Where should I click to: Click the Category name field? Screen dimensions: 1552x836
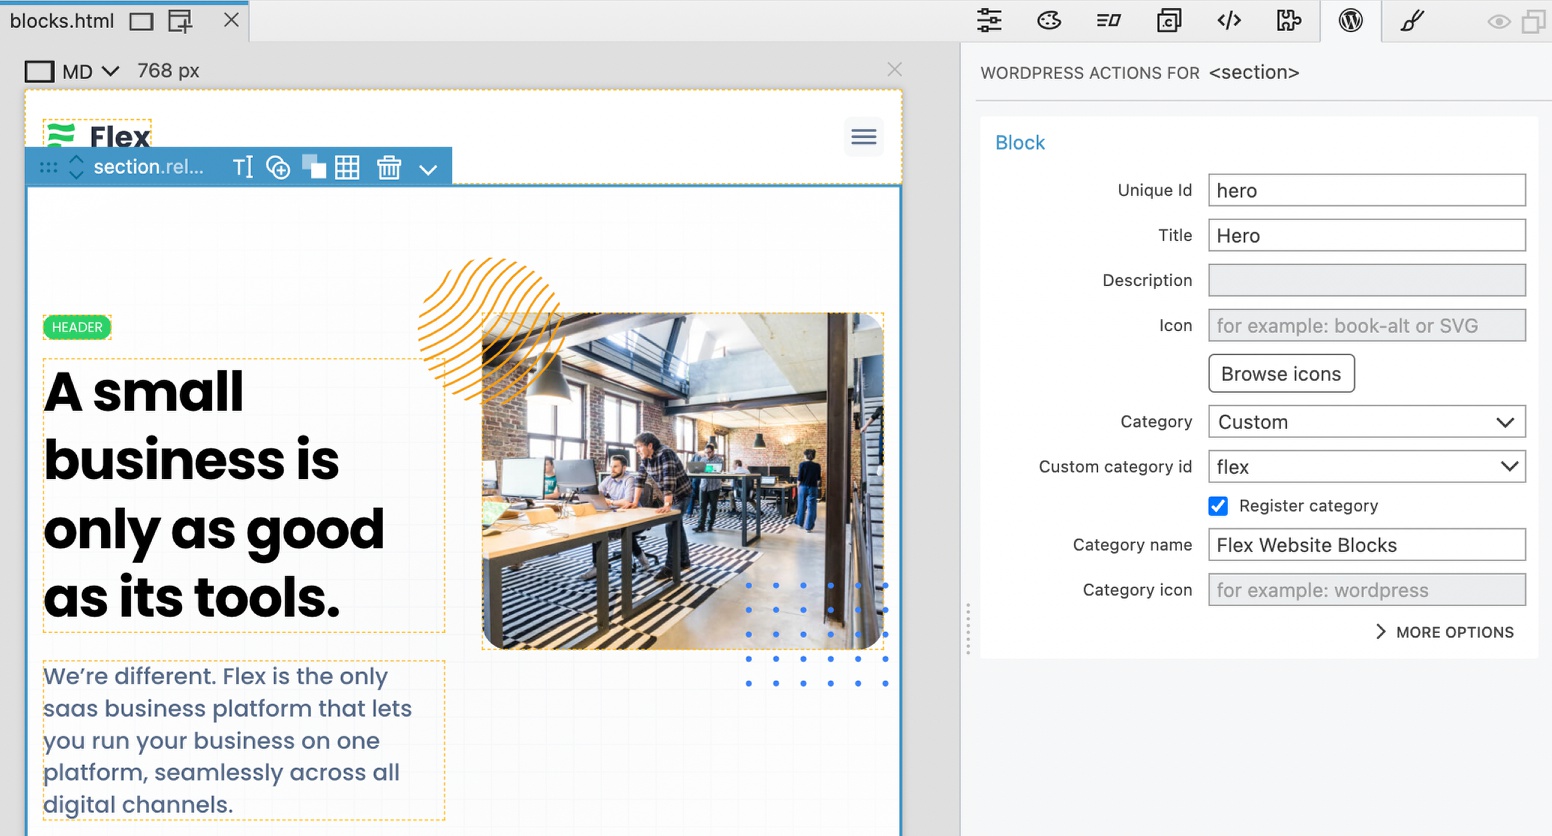(x=1367, y=545)
